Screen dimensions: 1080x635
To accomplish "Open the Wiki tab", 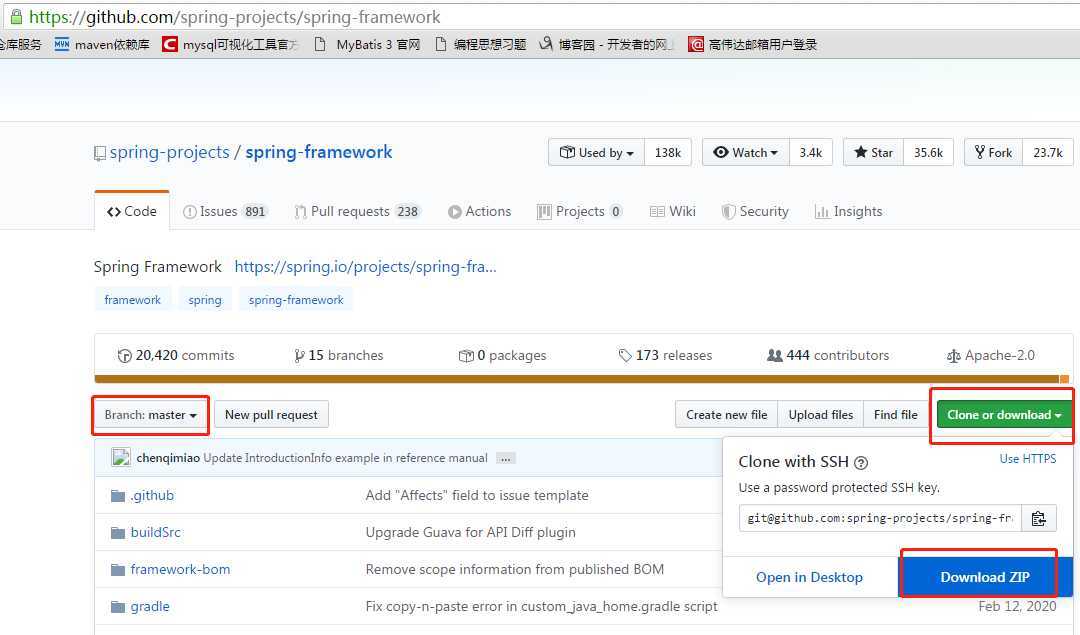I will pos(673,211).
